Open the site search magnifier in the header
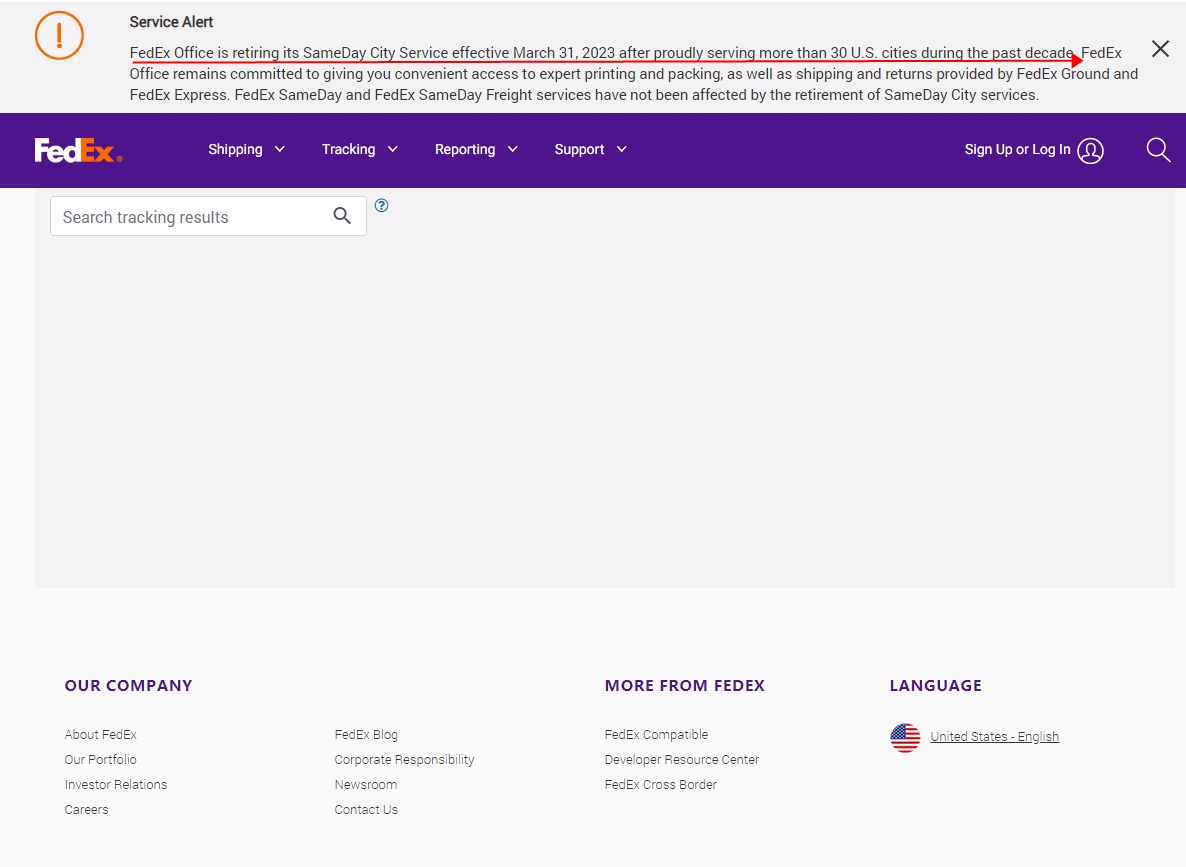 (x=1158, y=150)
